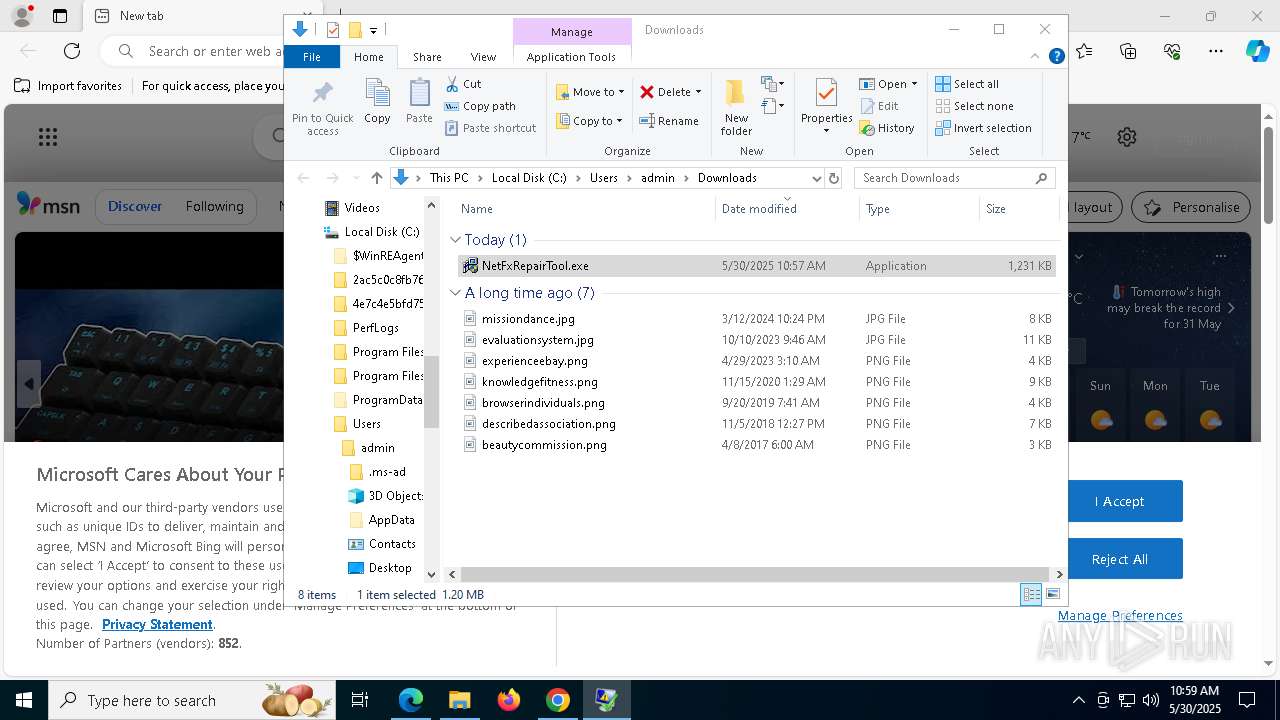
Task: Click the Copy ribbon icon
Action: click(x=377, y=102)
